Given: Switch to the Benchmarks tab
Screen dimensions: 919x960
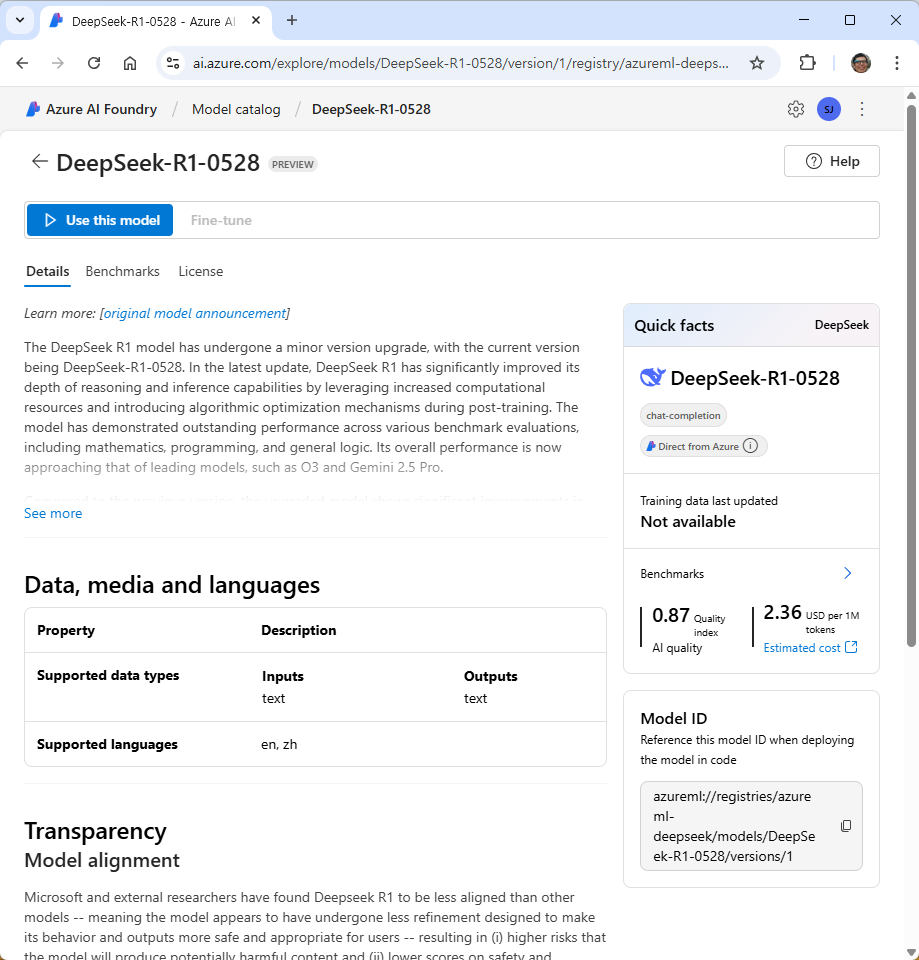Looking at the screenshot, I should click(122, 271).
